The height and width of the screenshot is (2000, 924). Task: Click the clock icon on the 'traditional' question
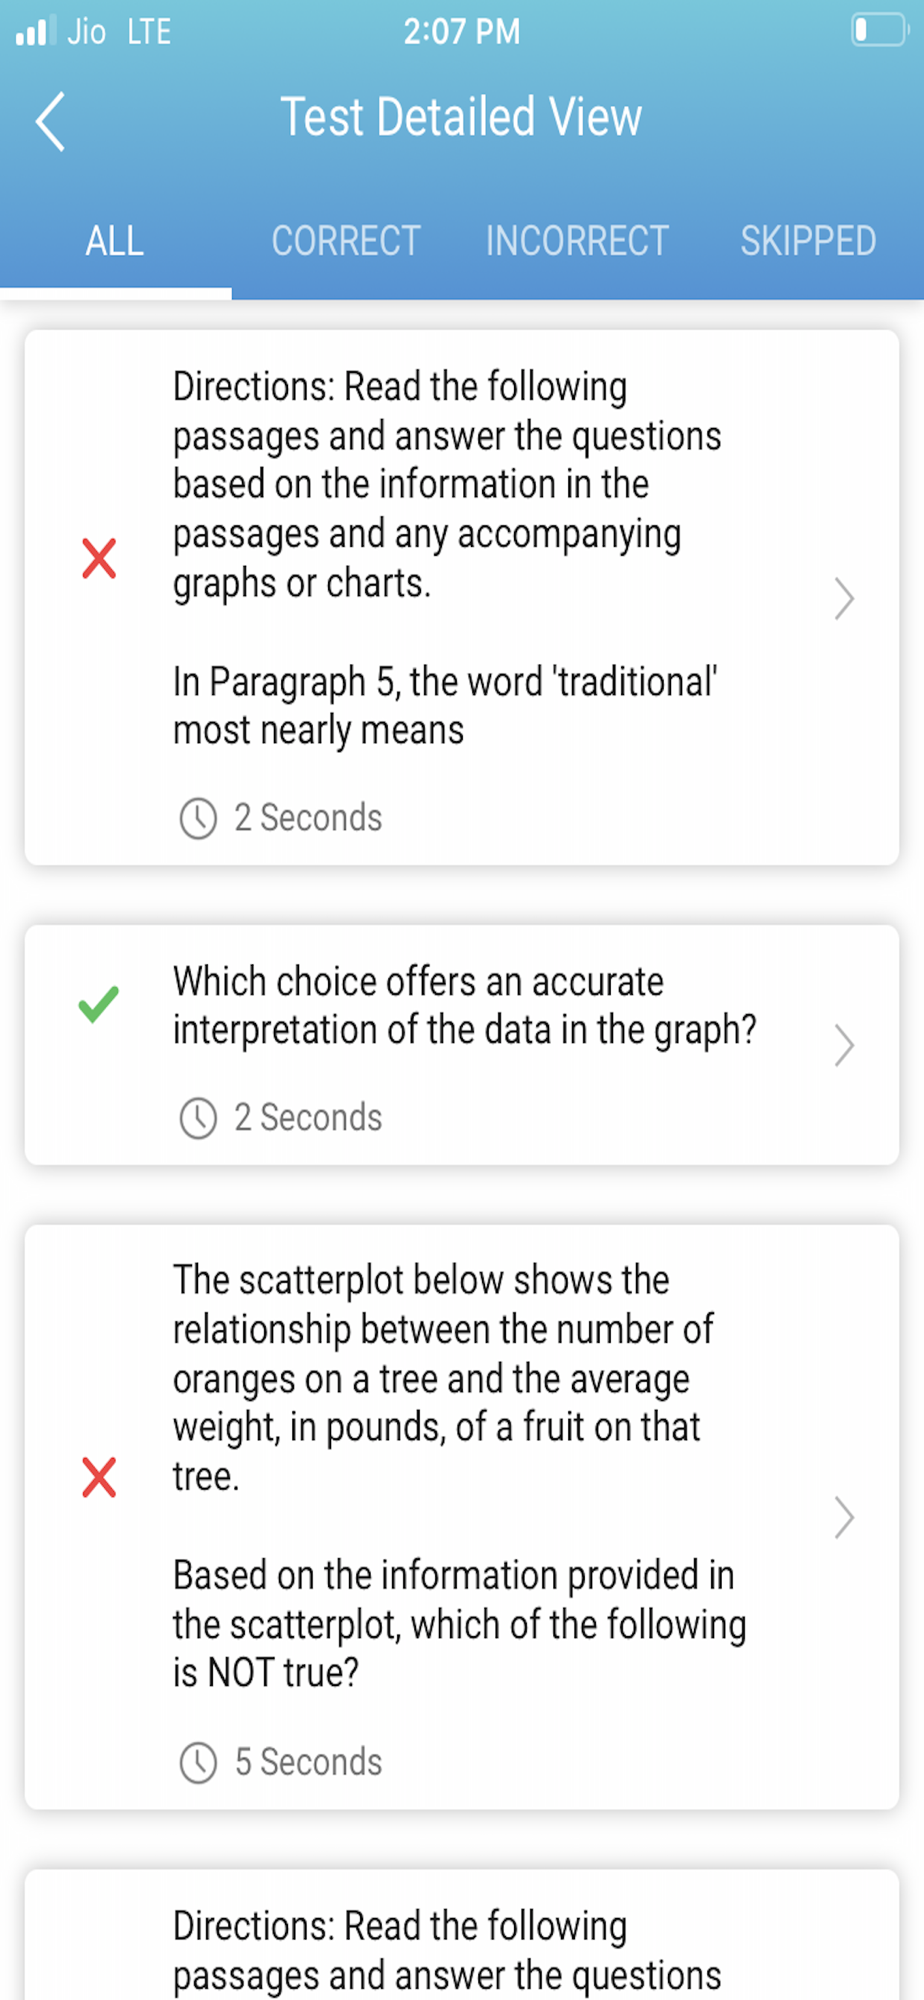pyautogui.click(x=198, y=818)
